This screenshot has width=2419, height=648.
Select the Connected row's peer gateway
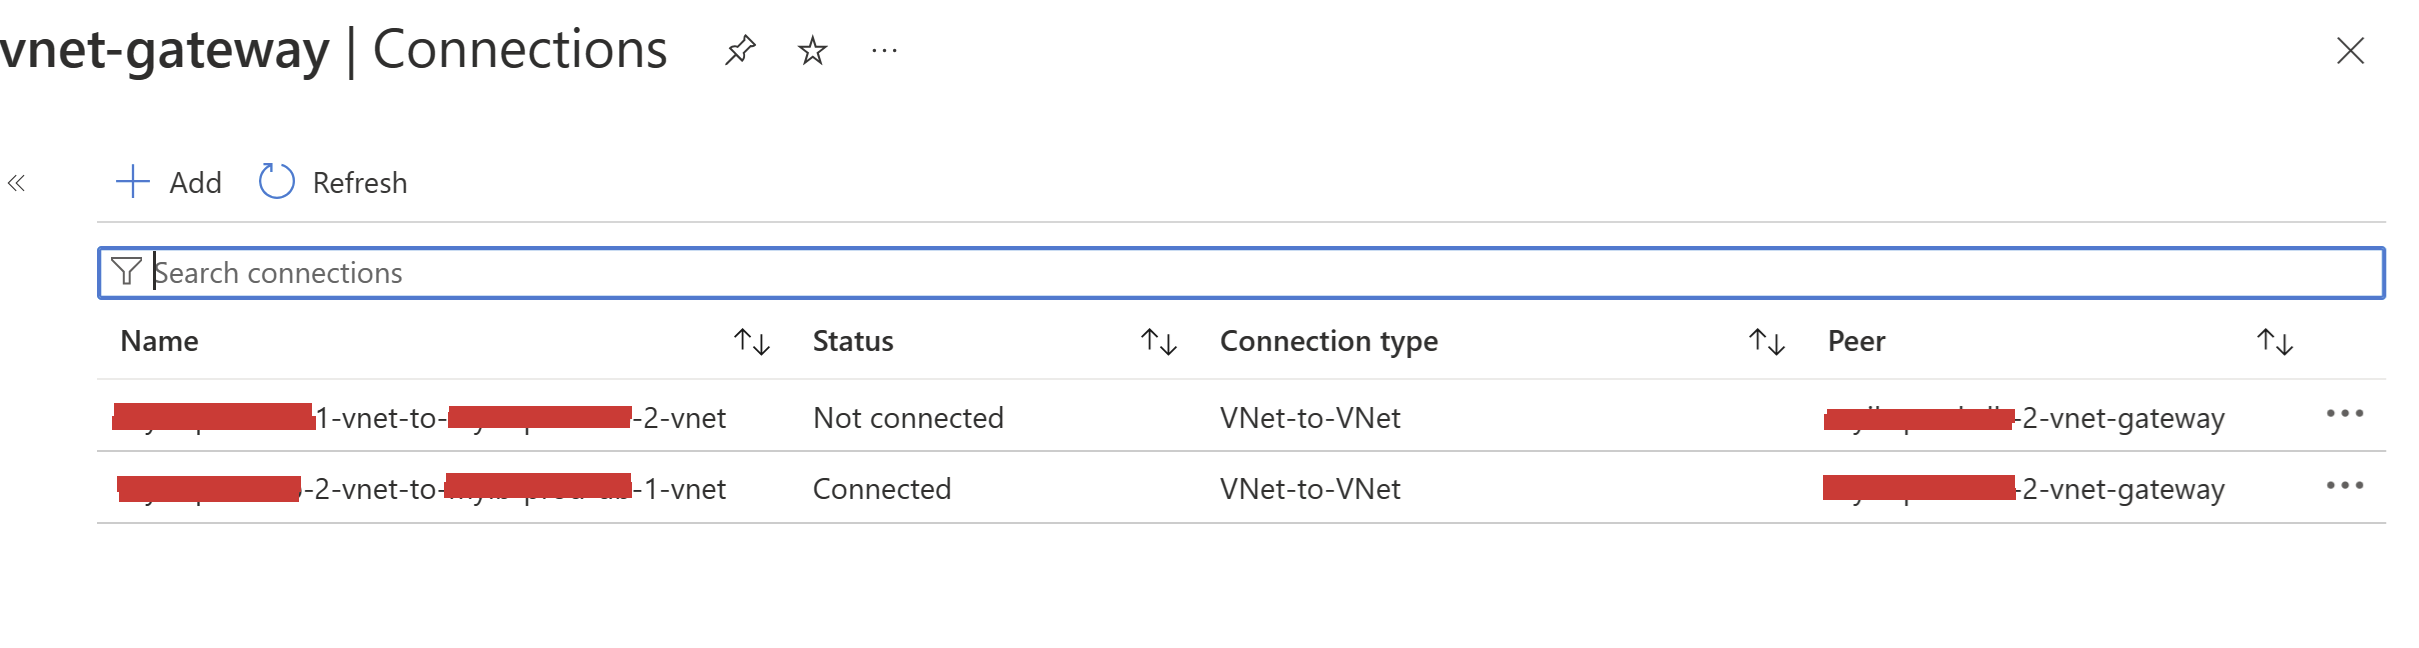[2024, 489]
